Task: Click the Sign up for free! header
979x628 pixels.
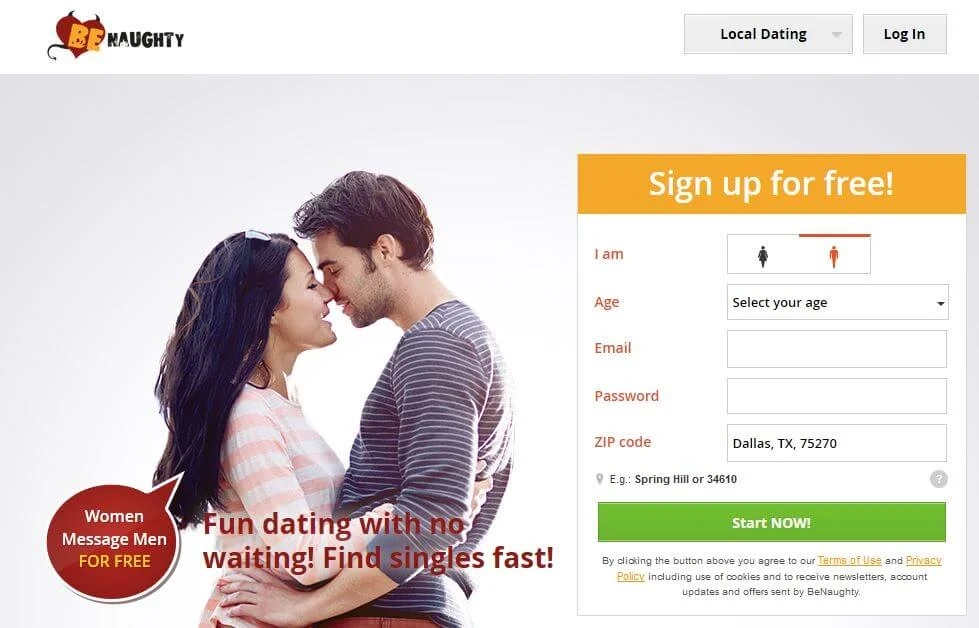Action: click(772, 184)
